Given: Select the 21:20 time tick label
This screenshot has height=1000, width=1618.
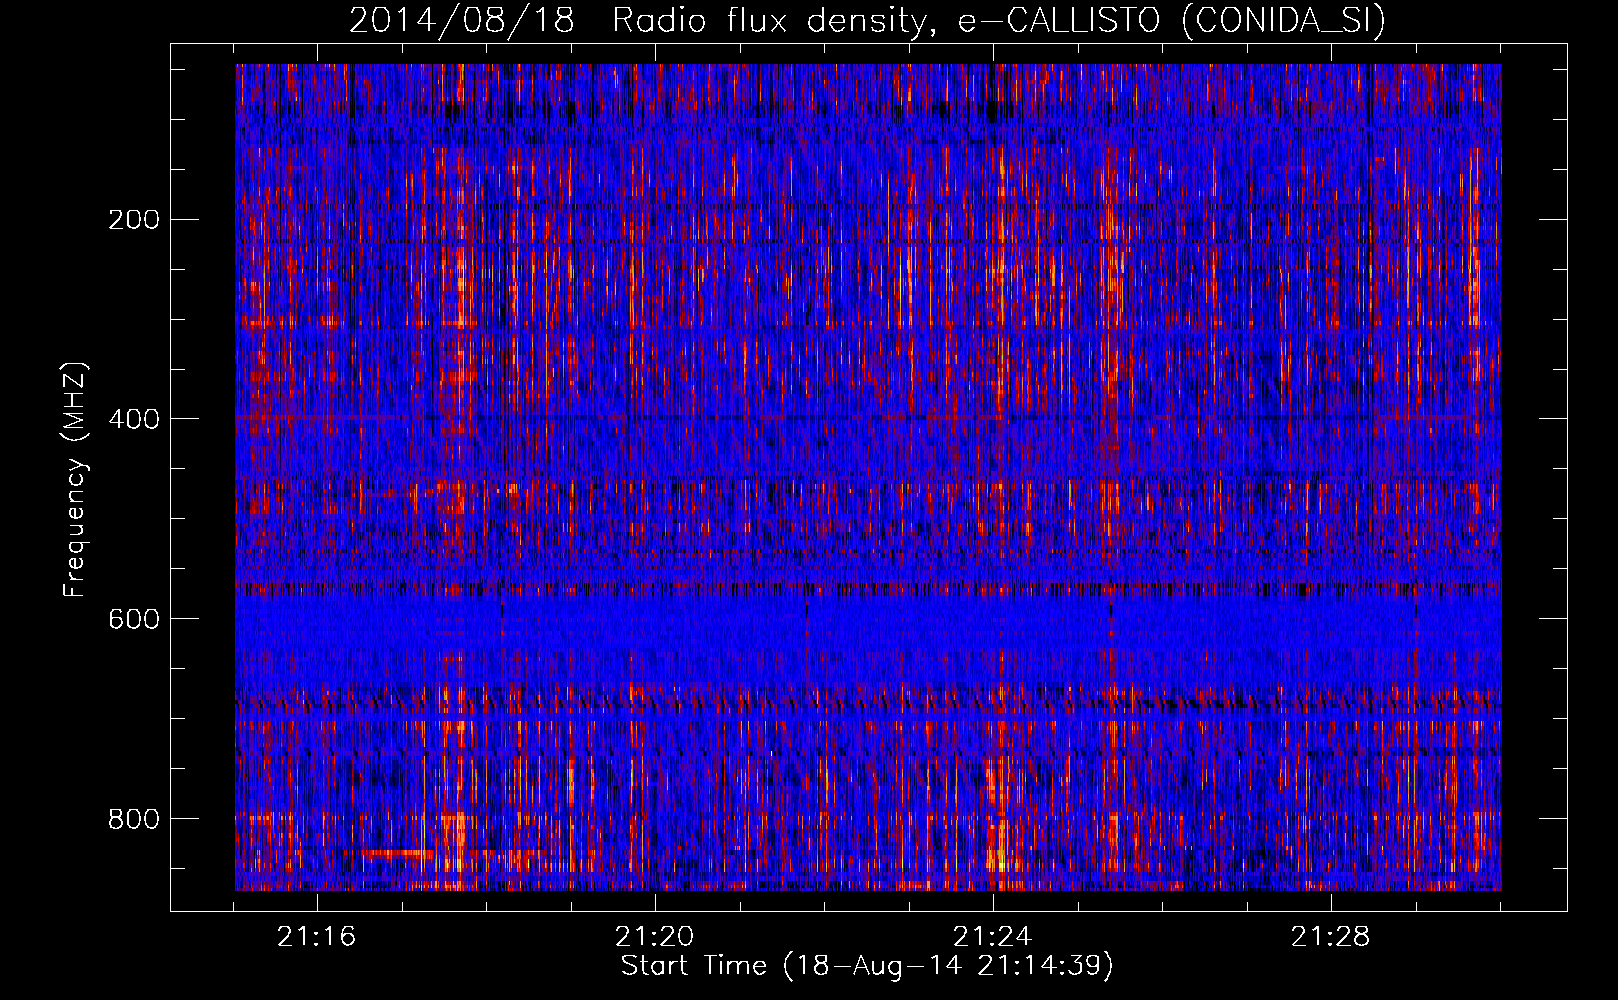Looking at the screenshot, I should click(655, 937).
